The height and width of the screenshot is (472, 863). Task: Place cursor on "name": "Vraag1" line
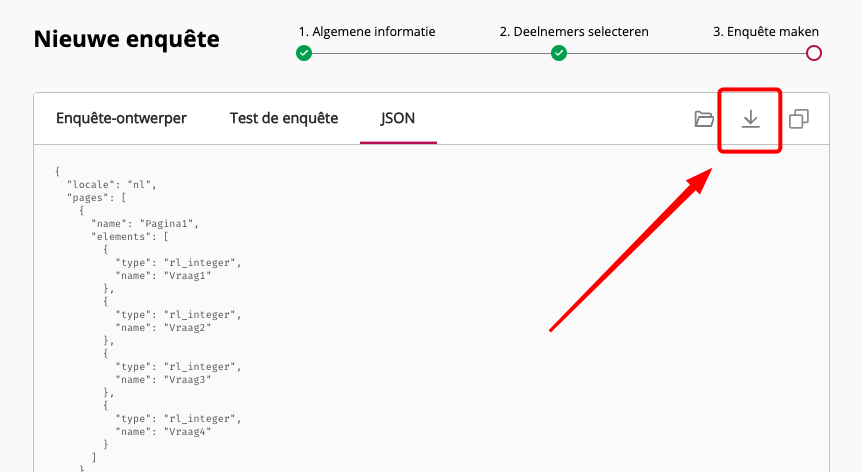click(163, 276)
